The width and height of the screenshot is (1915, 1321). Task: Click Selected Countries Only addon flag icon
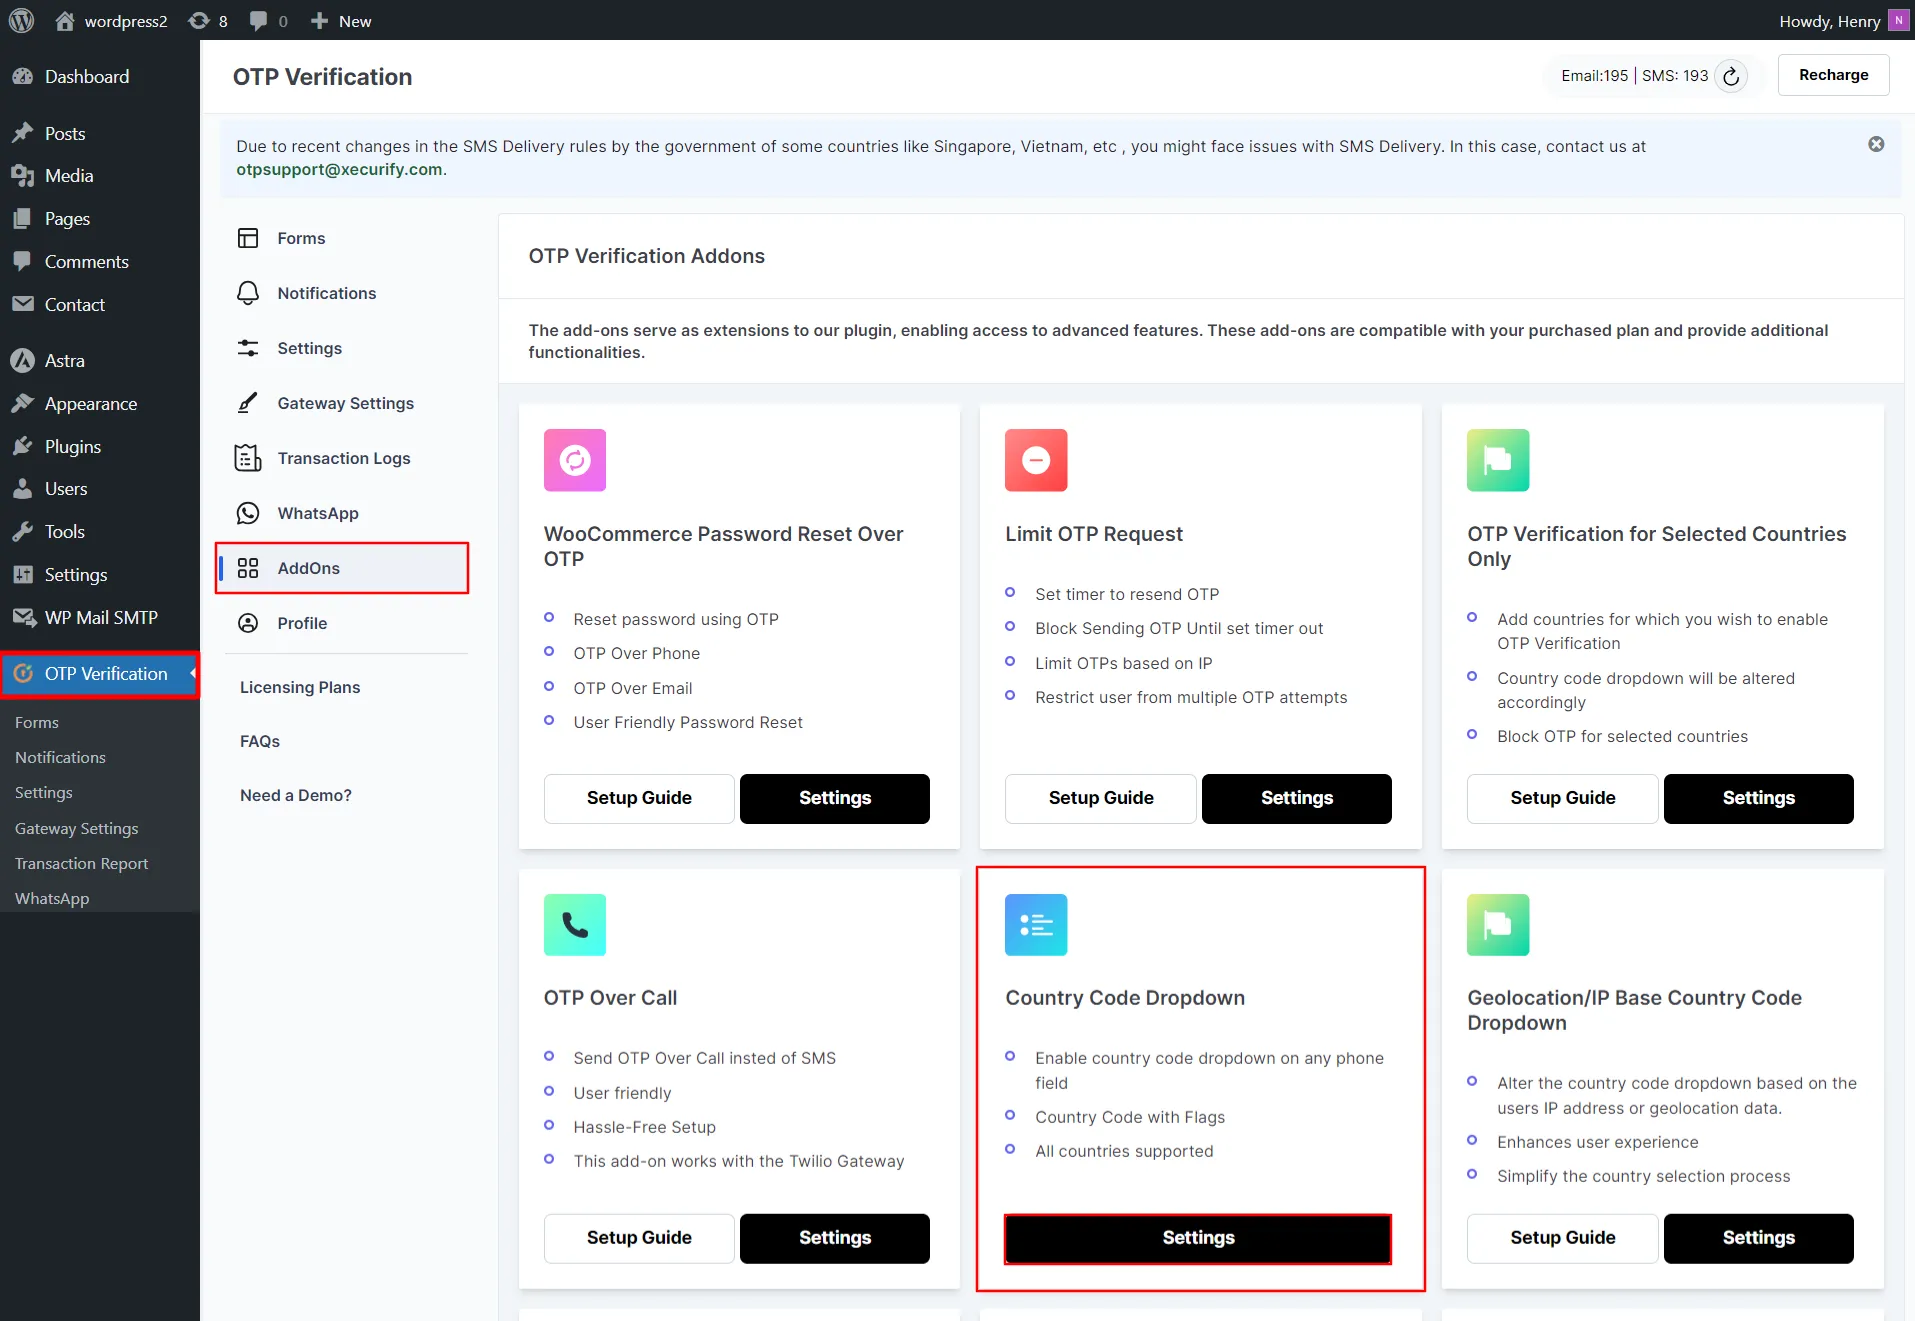1498,460
